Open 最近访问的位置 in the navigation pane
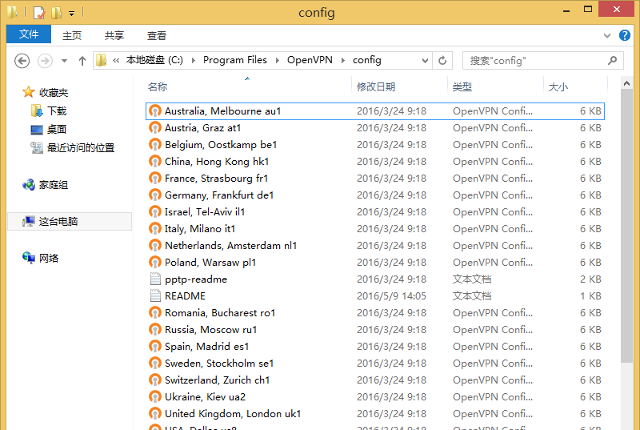Viewport: 640px width, 430px height. pos(81,148)
